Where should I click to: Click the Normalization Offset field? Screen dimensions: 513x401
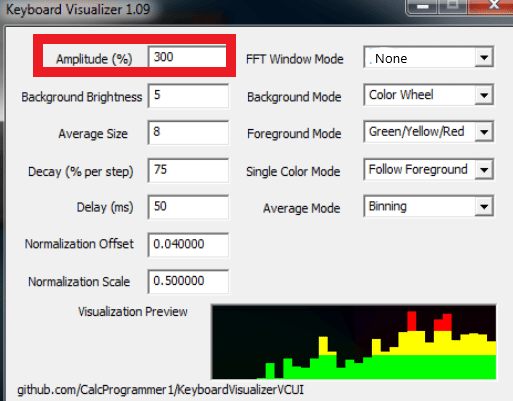tap(188, 245)
